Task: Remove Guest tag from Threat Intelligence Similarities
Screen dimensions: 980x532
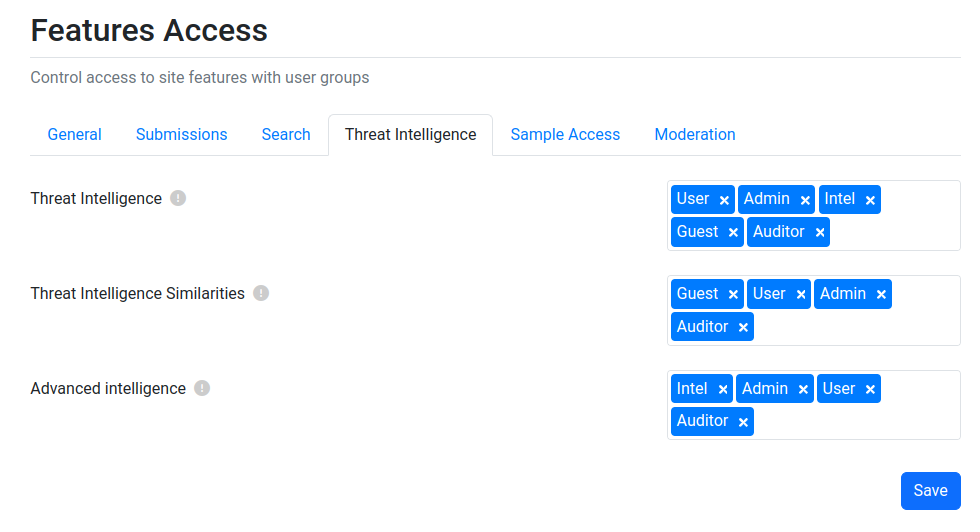Action: click(733, 294)
